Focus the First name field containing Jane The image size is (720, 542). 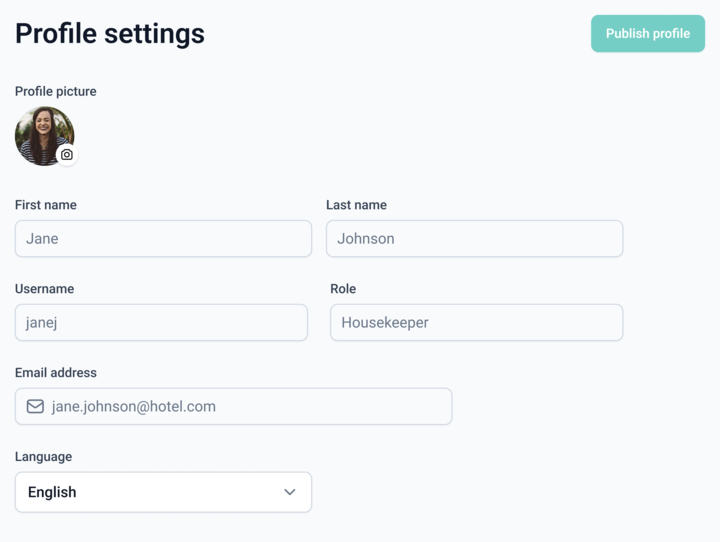[163, 239]
